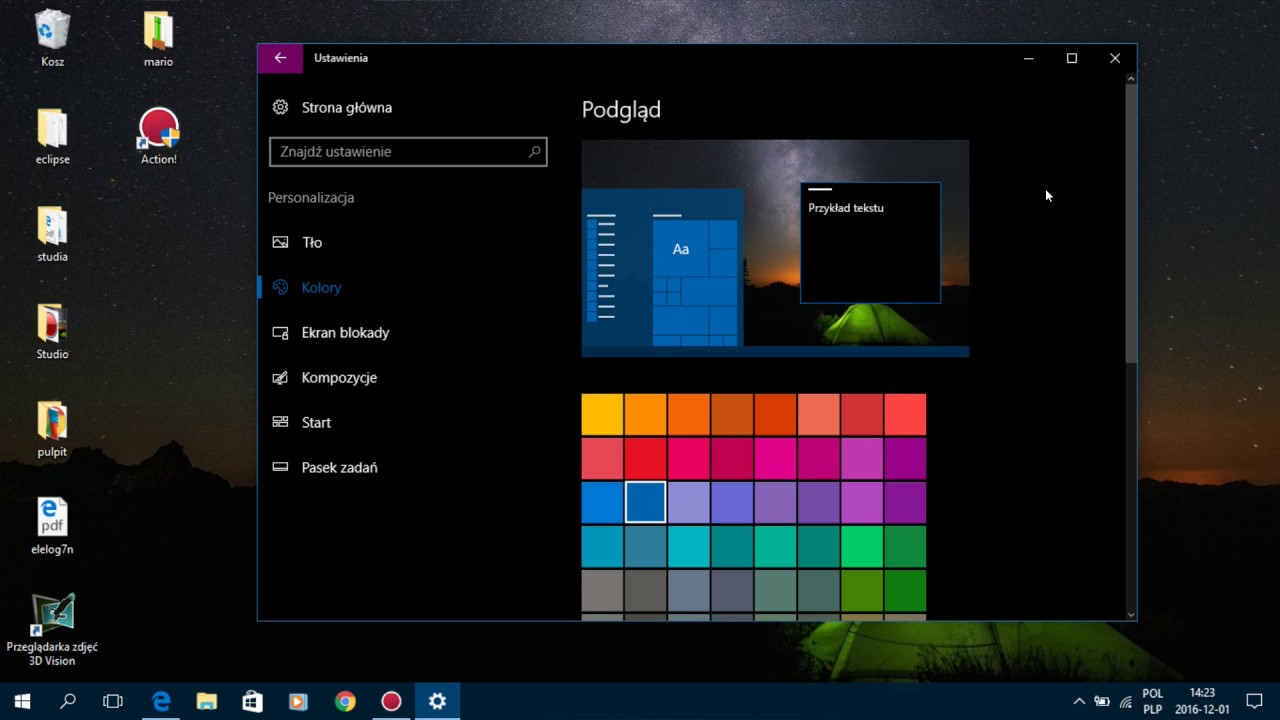Open the Tło background settings
The image size is (1280, 720).
point(297,242)
